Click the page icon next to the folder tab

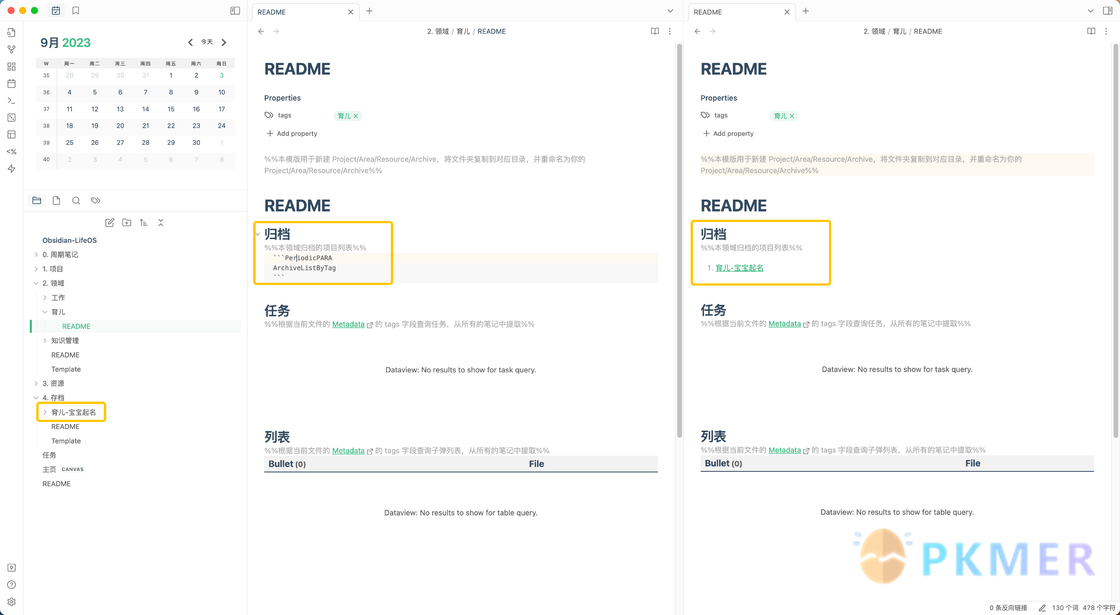pos(56,201)
